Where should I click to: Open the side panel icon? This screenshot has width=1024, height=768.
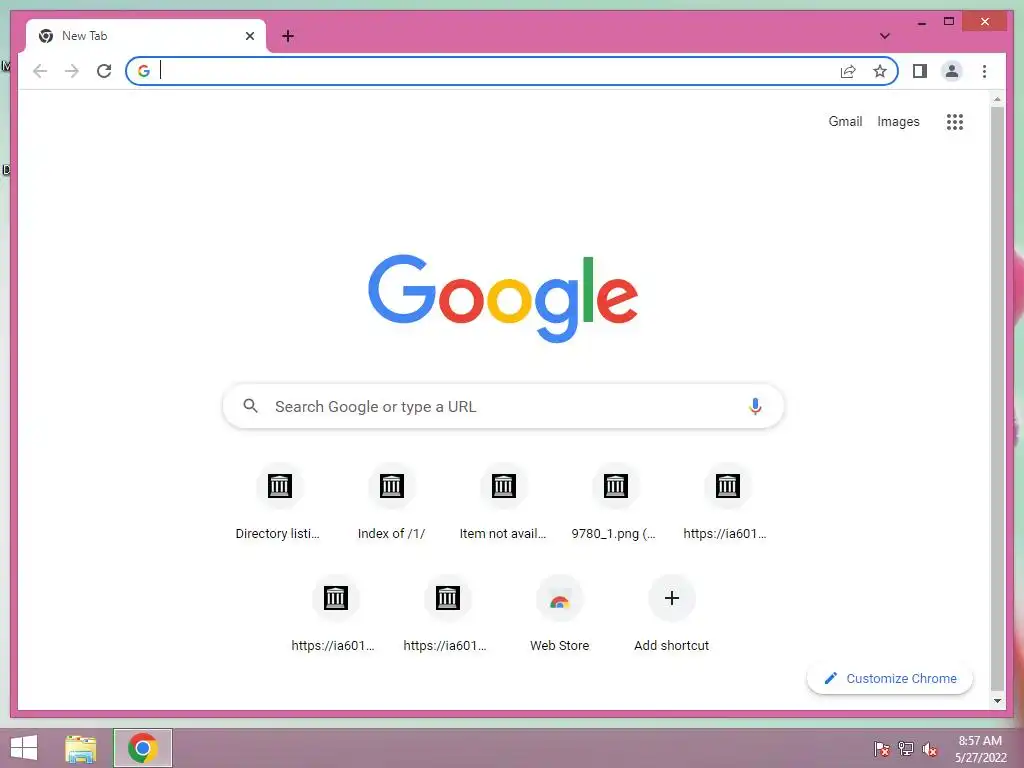click(x=920, y=71)
